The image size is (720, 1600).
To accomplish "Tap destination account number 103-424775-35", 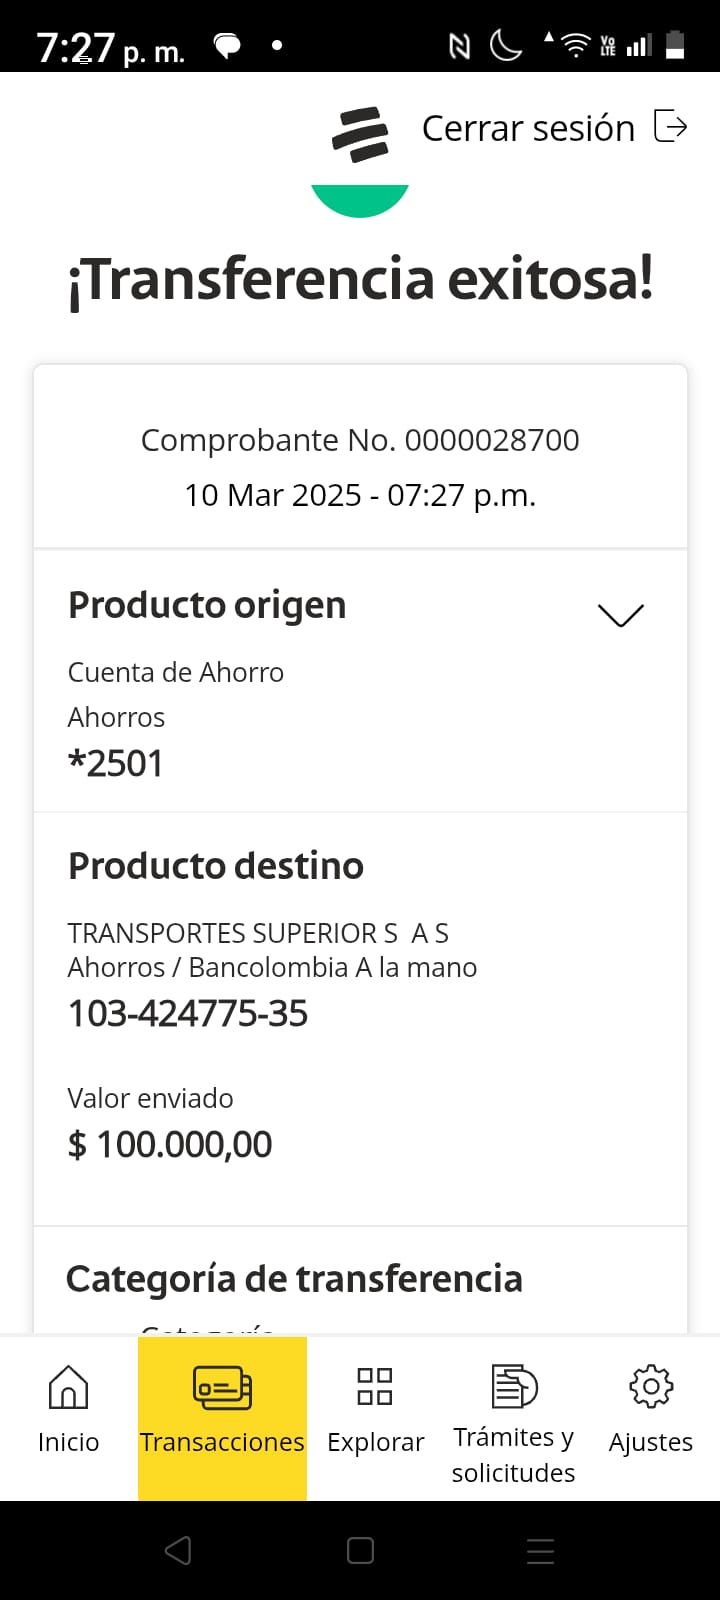I will tap(188, 1014).
